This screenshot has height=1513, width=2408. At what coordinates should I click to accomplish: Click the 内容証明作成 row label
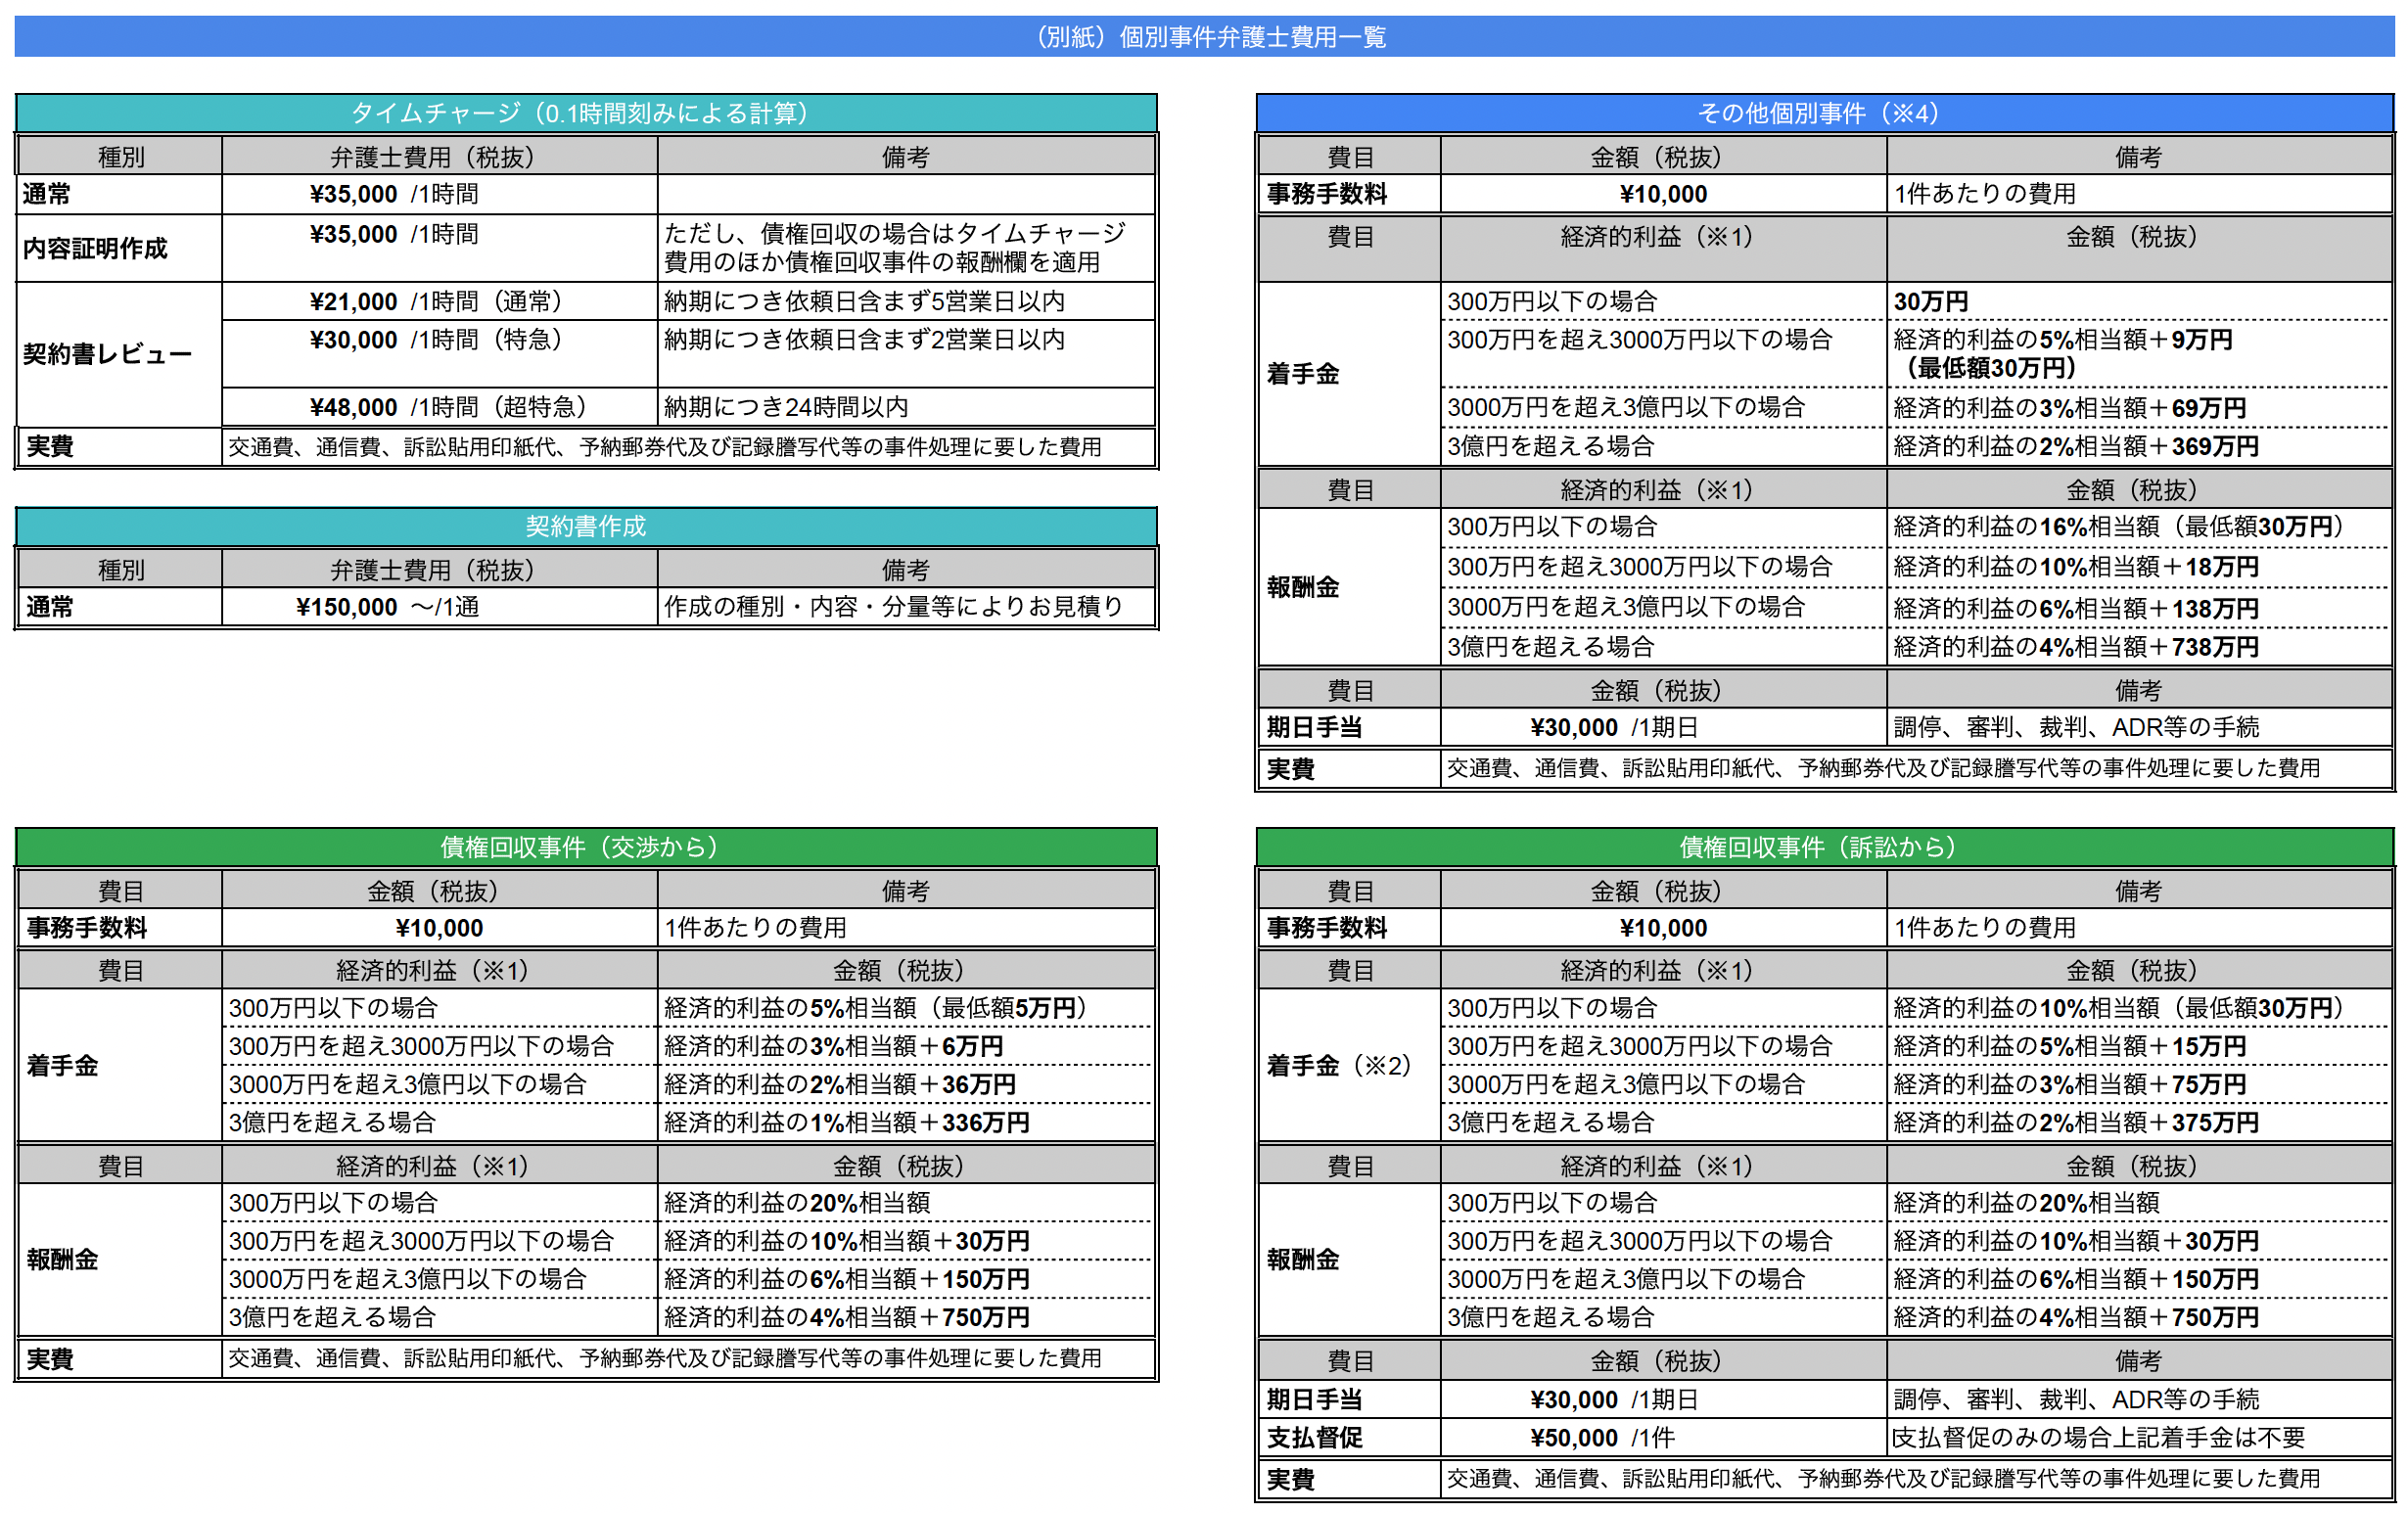click(x=96, y=248)
